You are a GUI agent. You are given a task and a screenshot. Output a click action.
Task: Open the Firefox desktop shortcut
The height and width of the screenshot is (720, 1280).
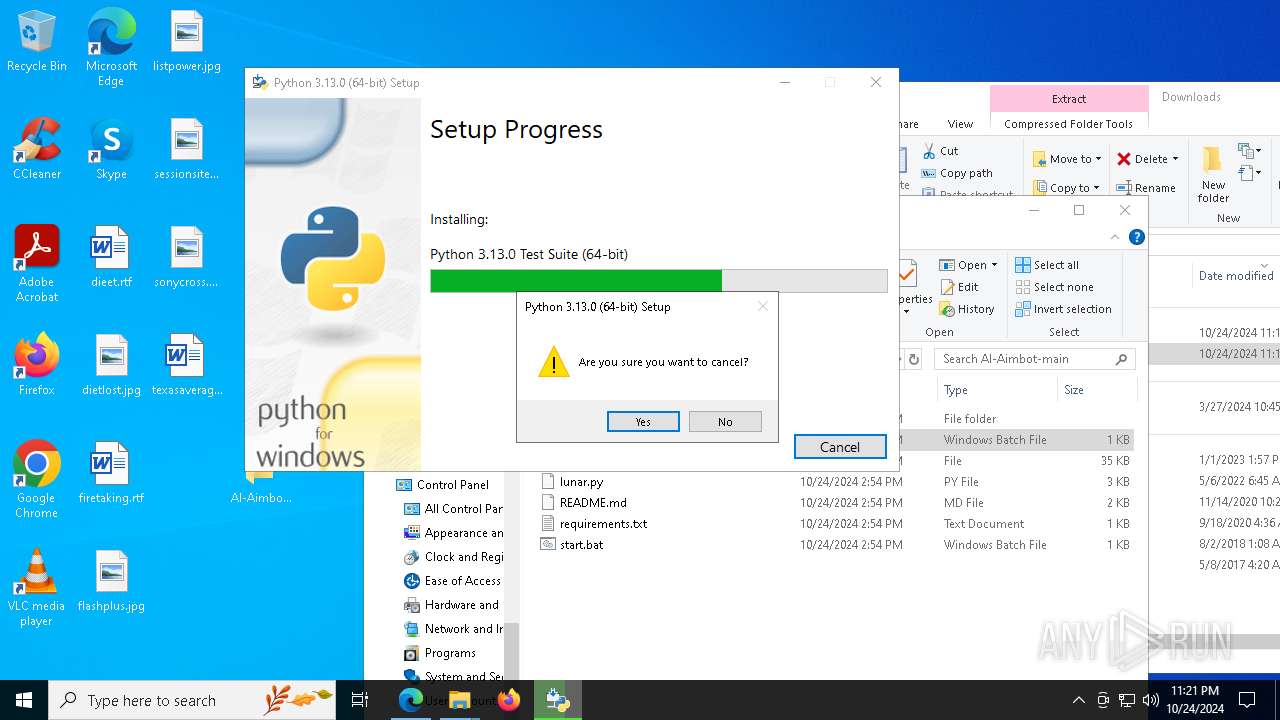37,366
